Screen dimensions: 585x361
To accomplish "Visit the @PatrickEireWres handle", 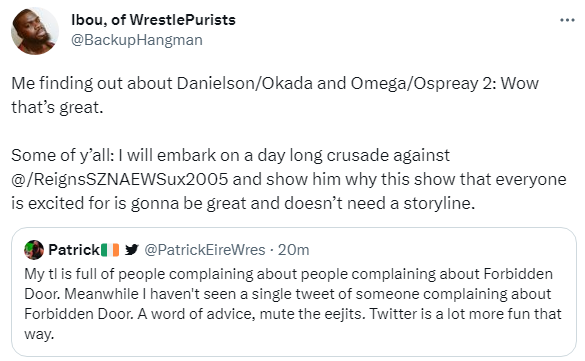I will pyautogui.click(x=204, y=250).
